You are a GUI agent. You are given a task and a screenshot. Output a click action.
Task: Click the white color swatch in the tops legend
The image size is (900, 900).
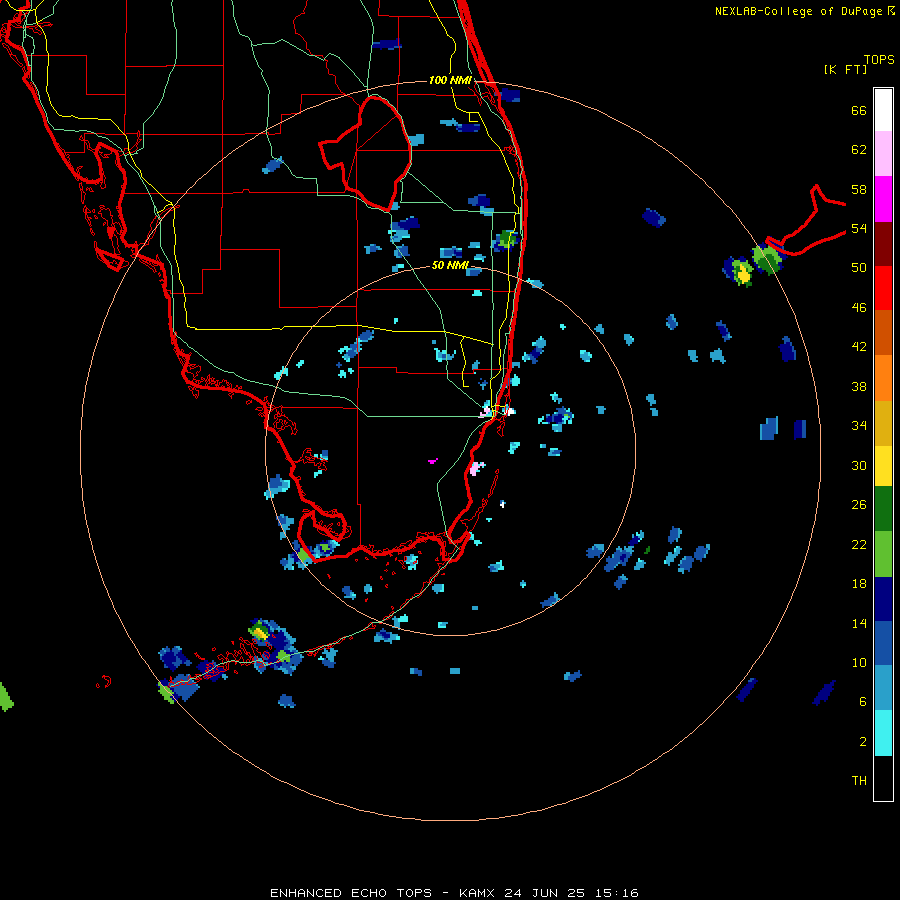pyautogui.click(x=883, y=110)
